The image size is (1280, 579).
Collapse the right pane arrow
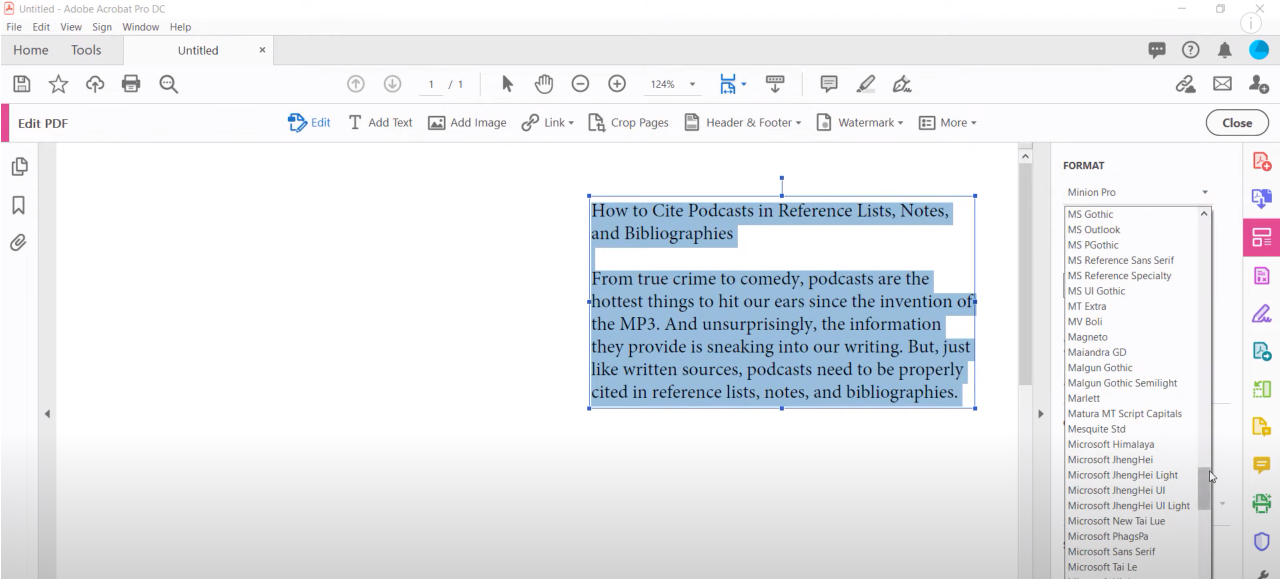coord(1040,413)
